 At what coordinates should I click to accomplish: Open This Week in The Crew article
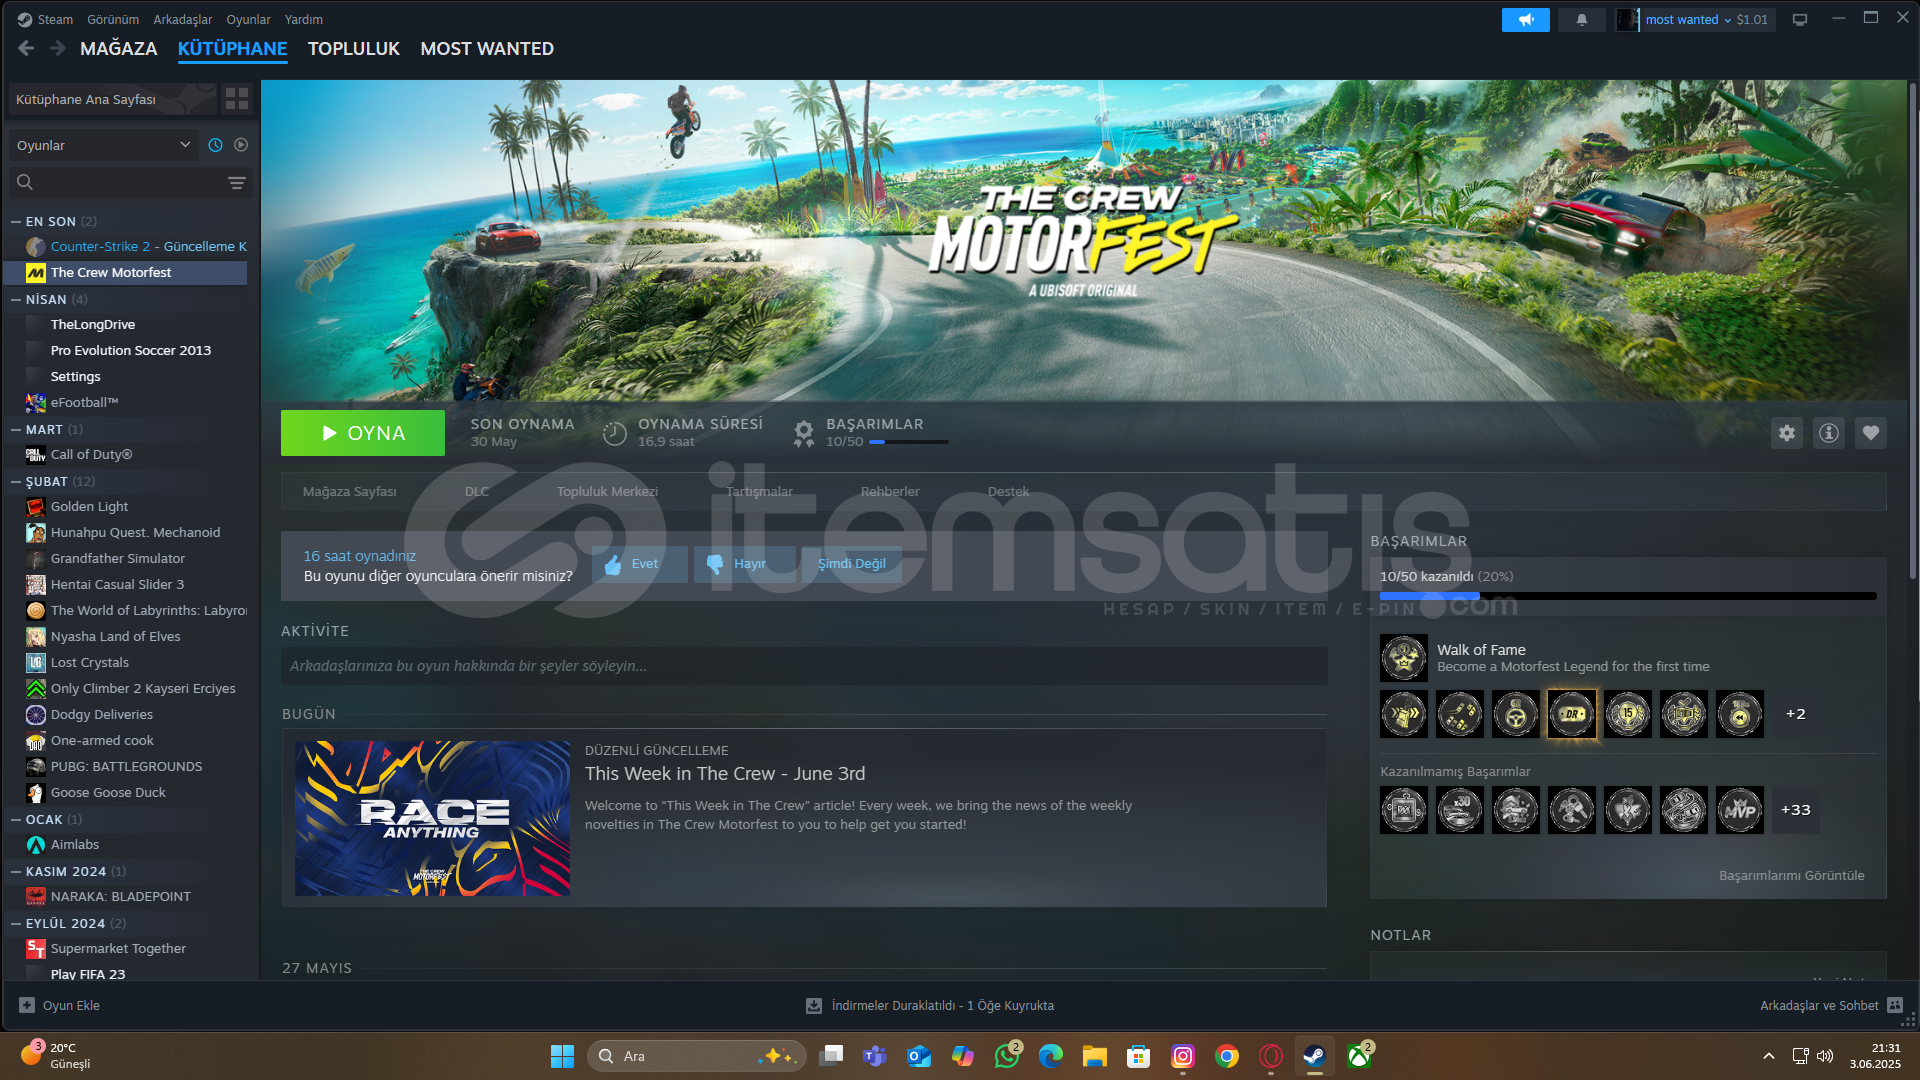click(x=725, y=774)
